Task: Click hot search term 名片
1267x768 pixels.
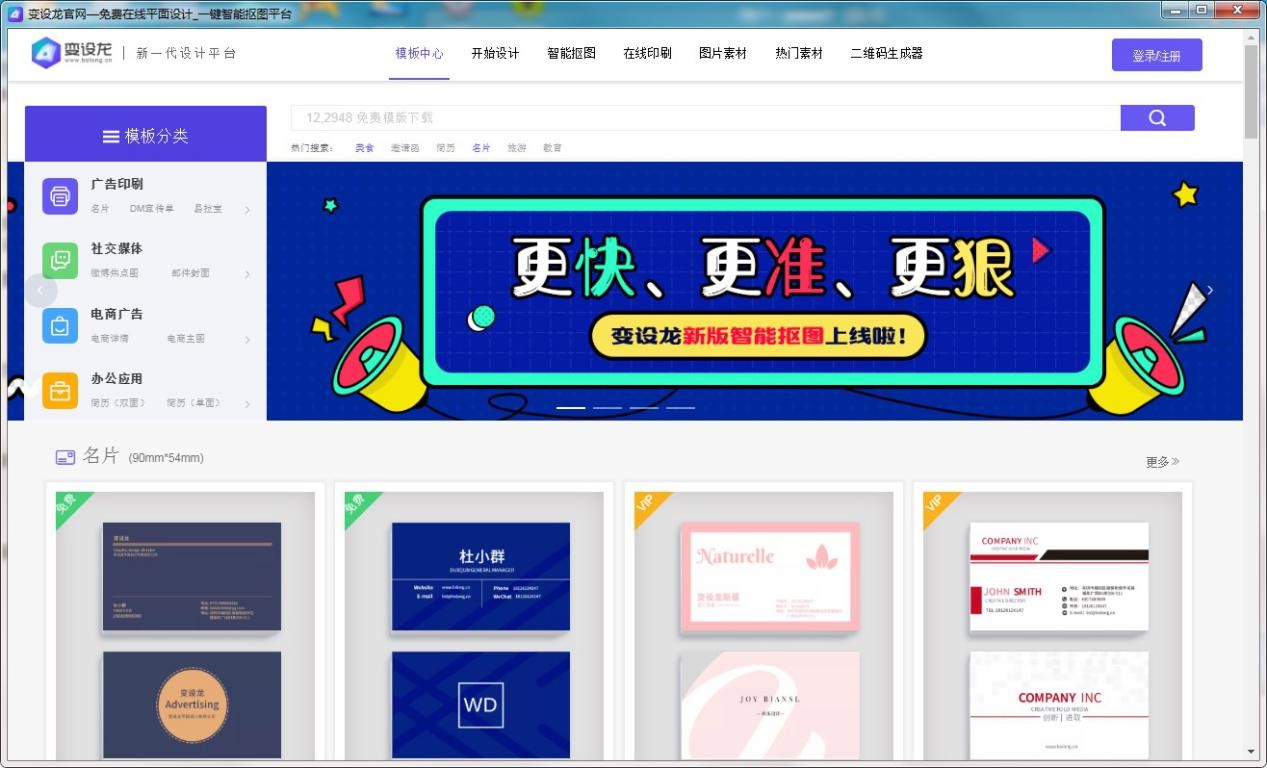Action: (481, 148)
